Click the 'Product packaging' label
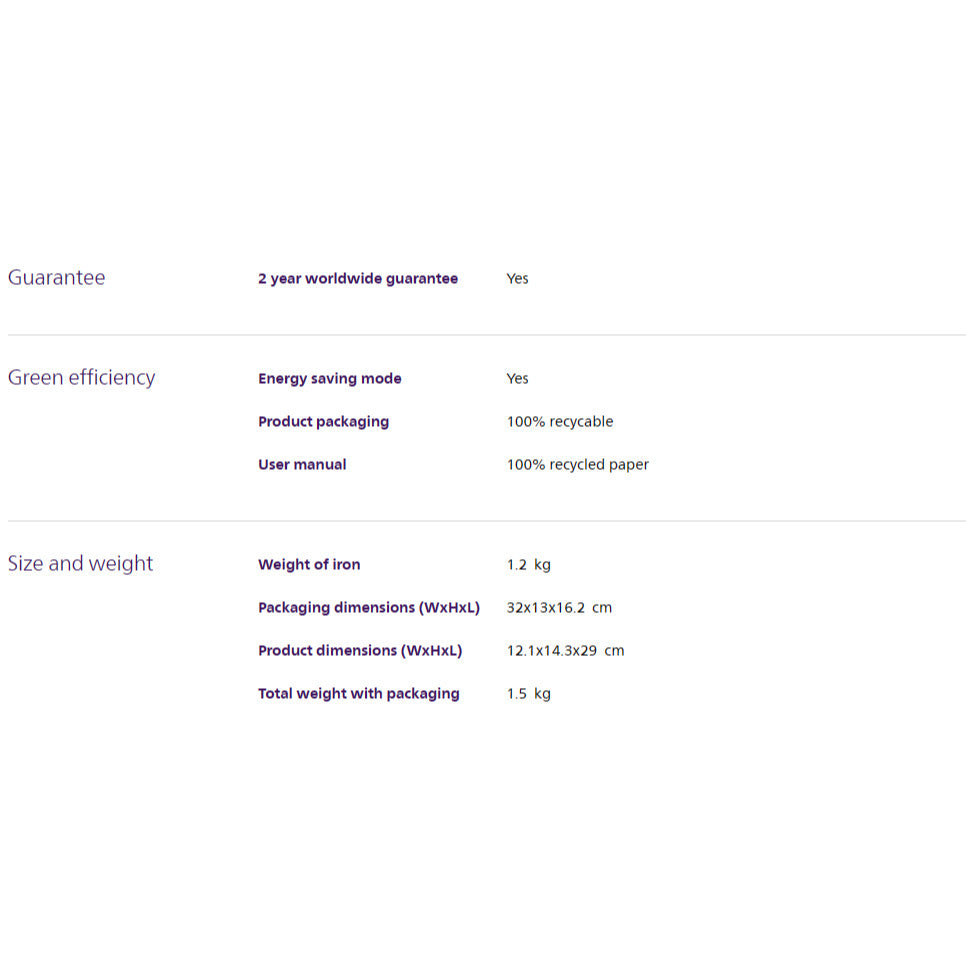The width and height of the screenshot is (966, 966). point(323,422)
